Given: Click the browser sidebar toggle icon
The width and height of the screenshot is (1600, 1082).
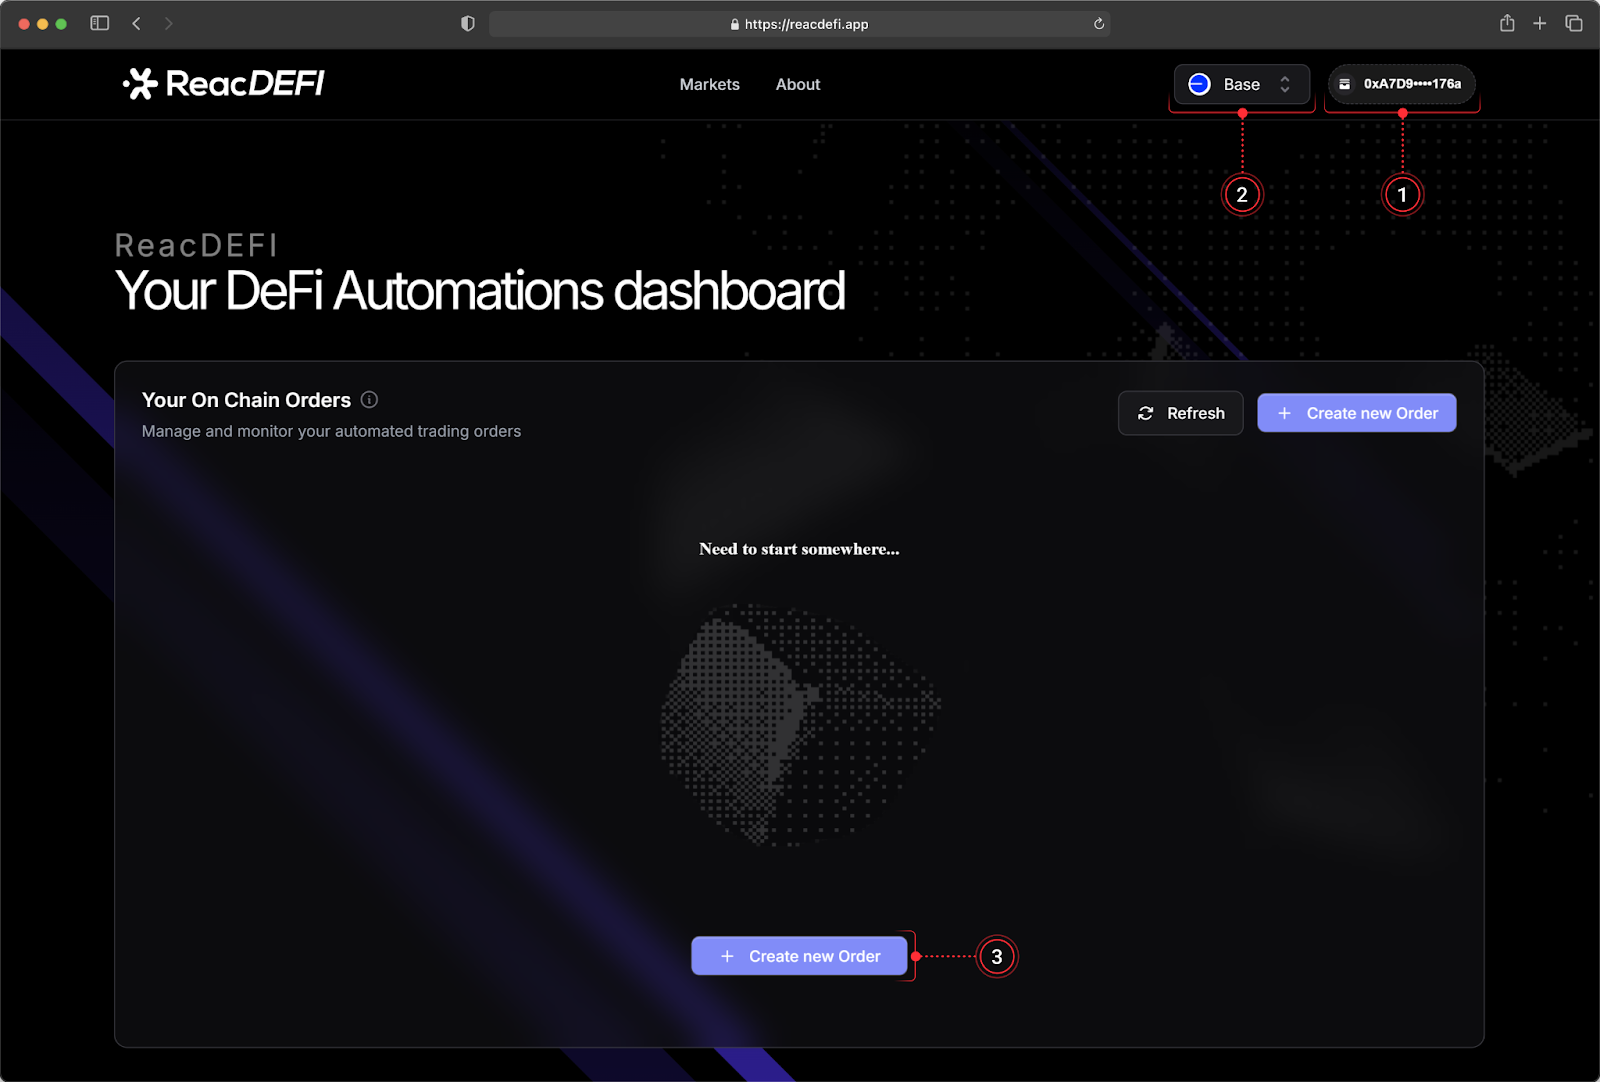Looking at the screenshot, I should pos(99,23).
